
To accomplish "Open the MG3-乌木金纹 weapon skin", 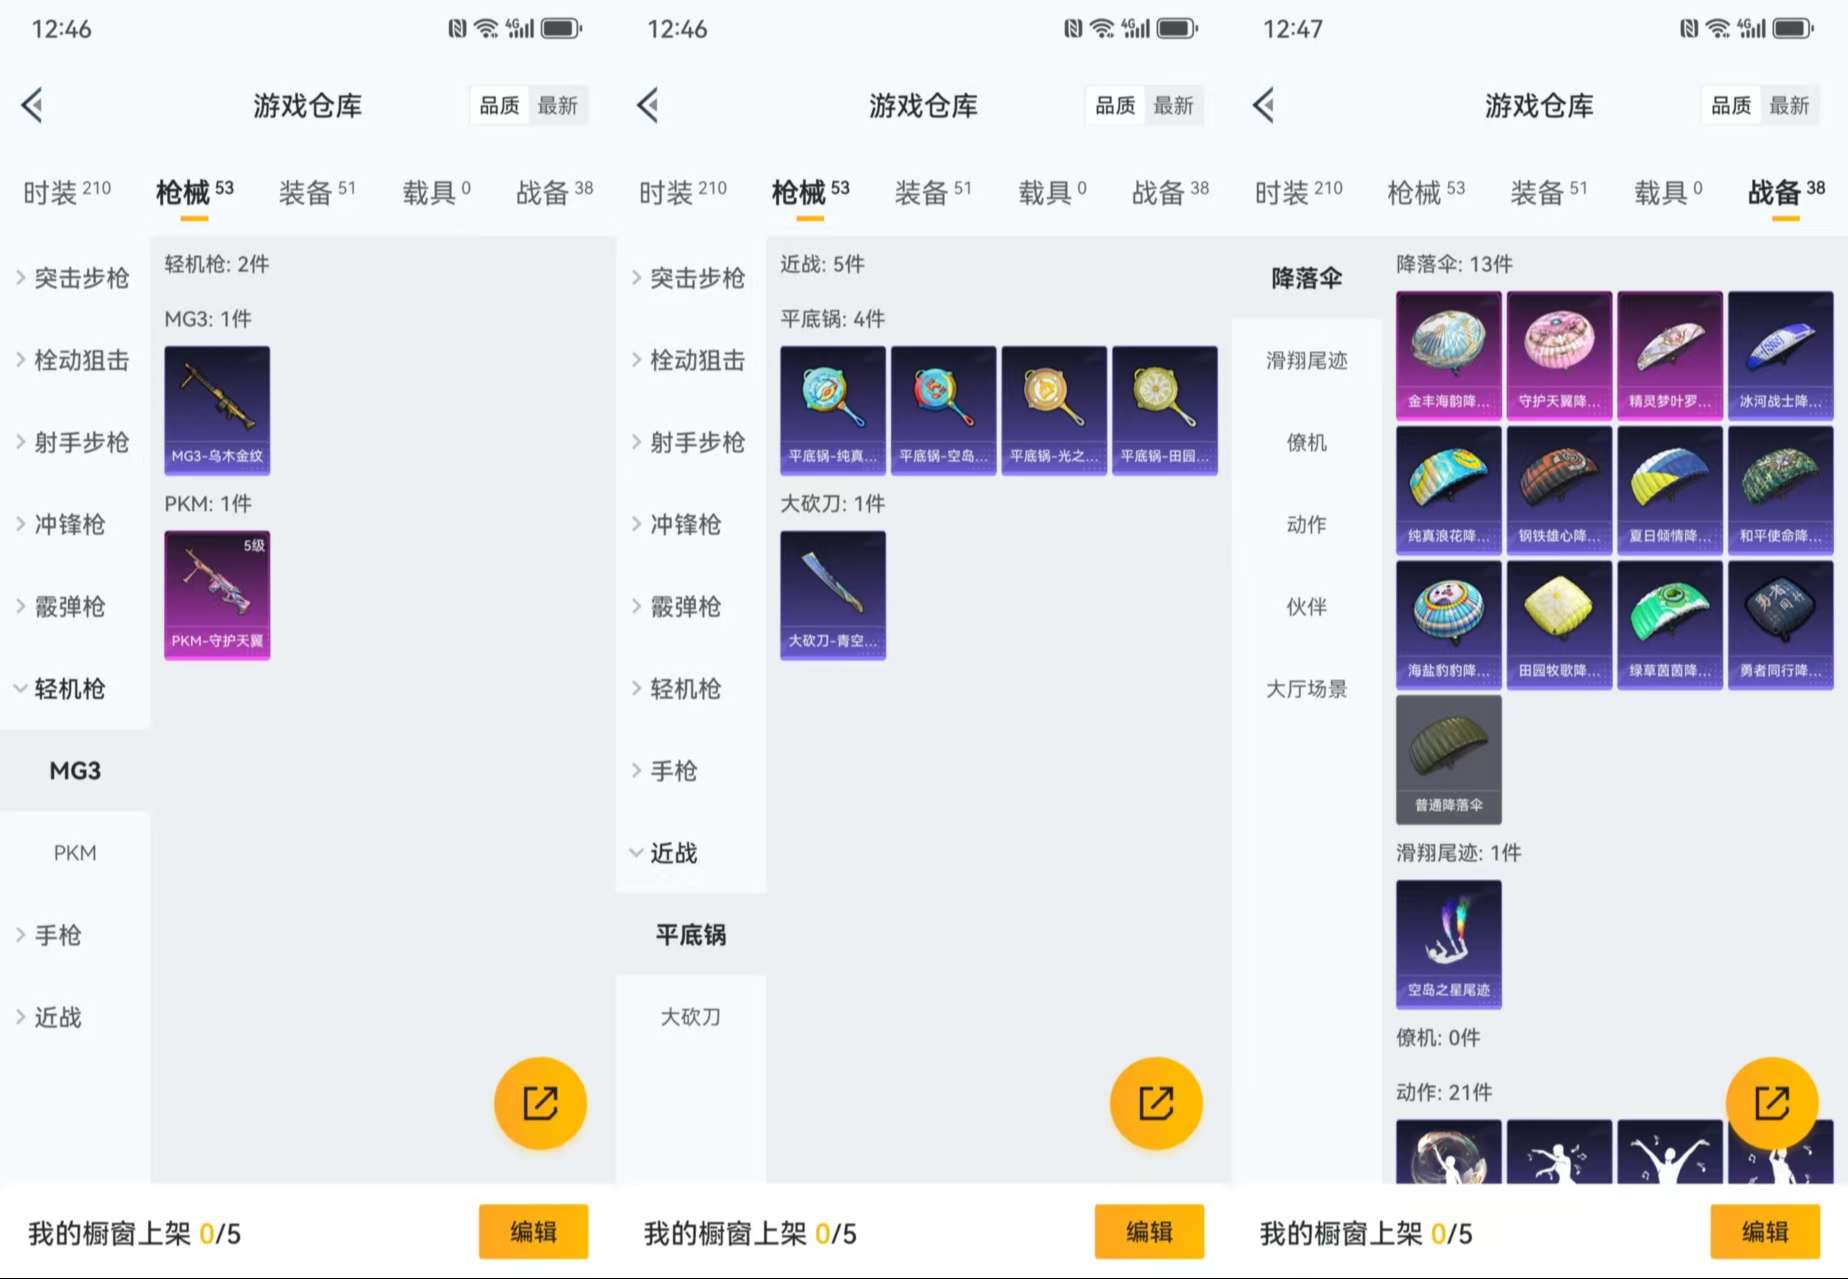I will tap(217, 409).
